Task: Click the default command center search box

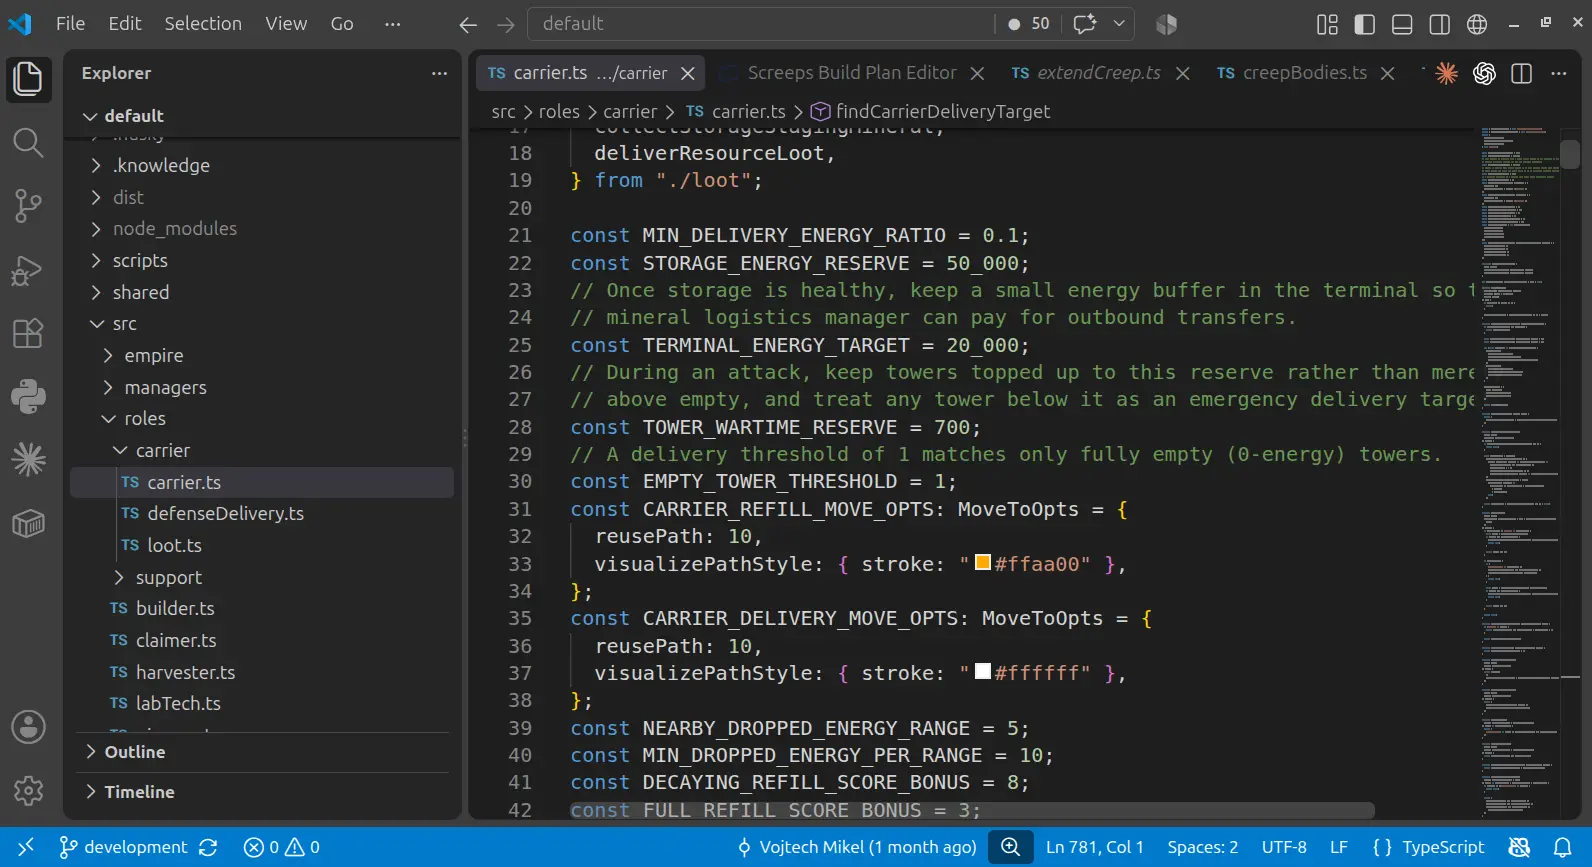Action: 761,24
